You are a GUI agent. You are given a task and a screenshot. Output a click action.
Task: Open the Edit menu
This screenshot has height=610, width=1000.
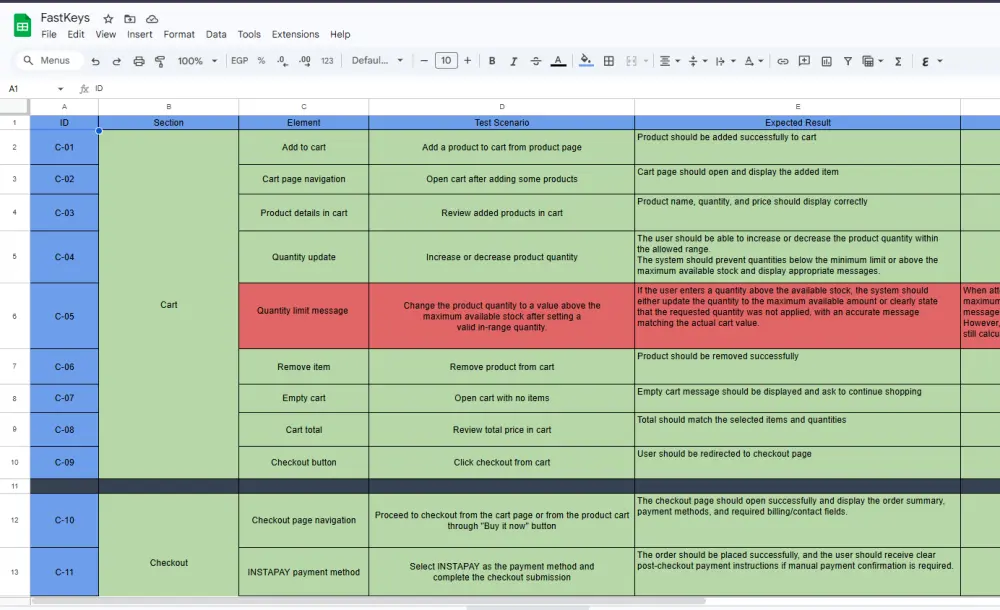(75, 34)
